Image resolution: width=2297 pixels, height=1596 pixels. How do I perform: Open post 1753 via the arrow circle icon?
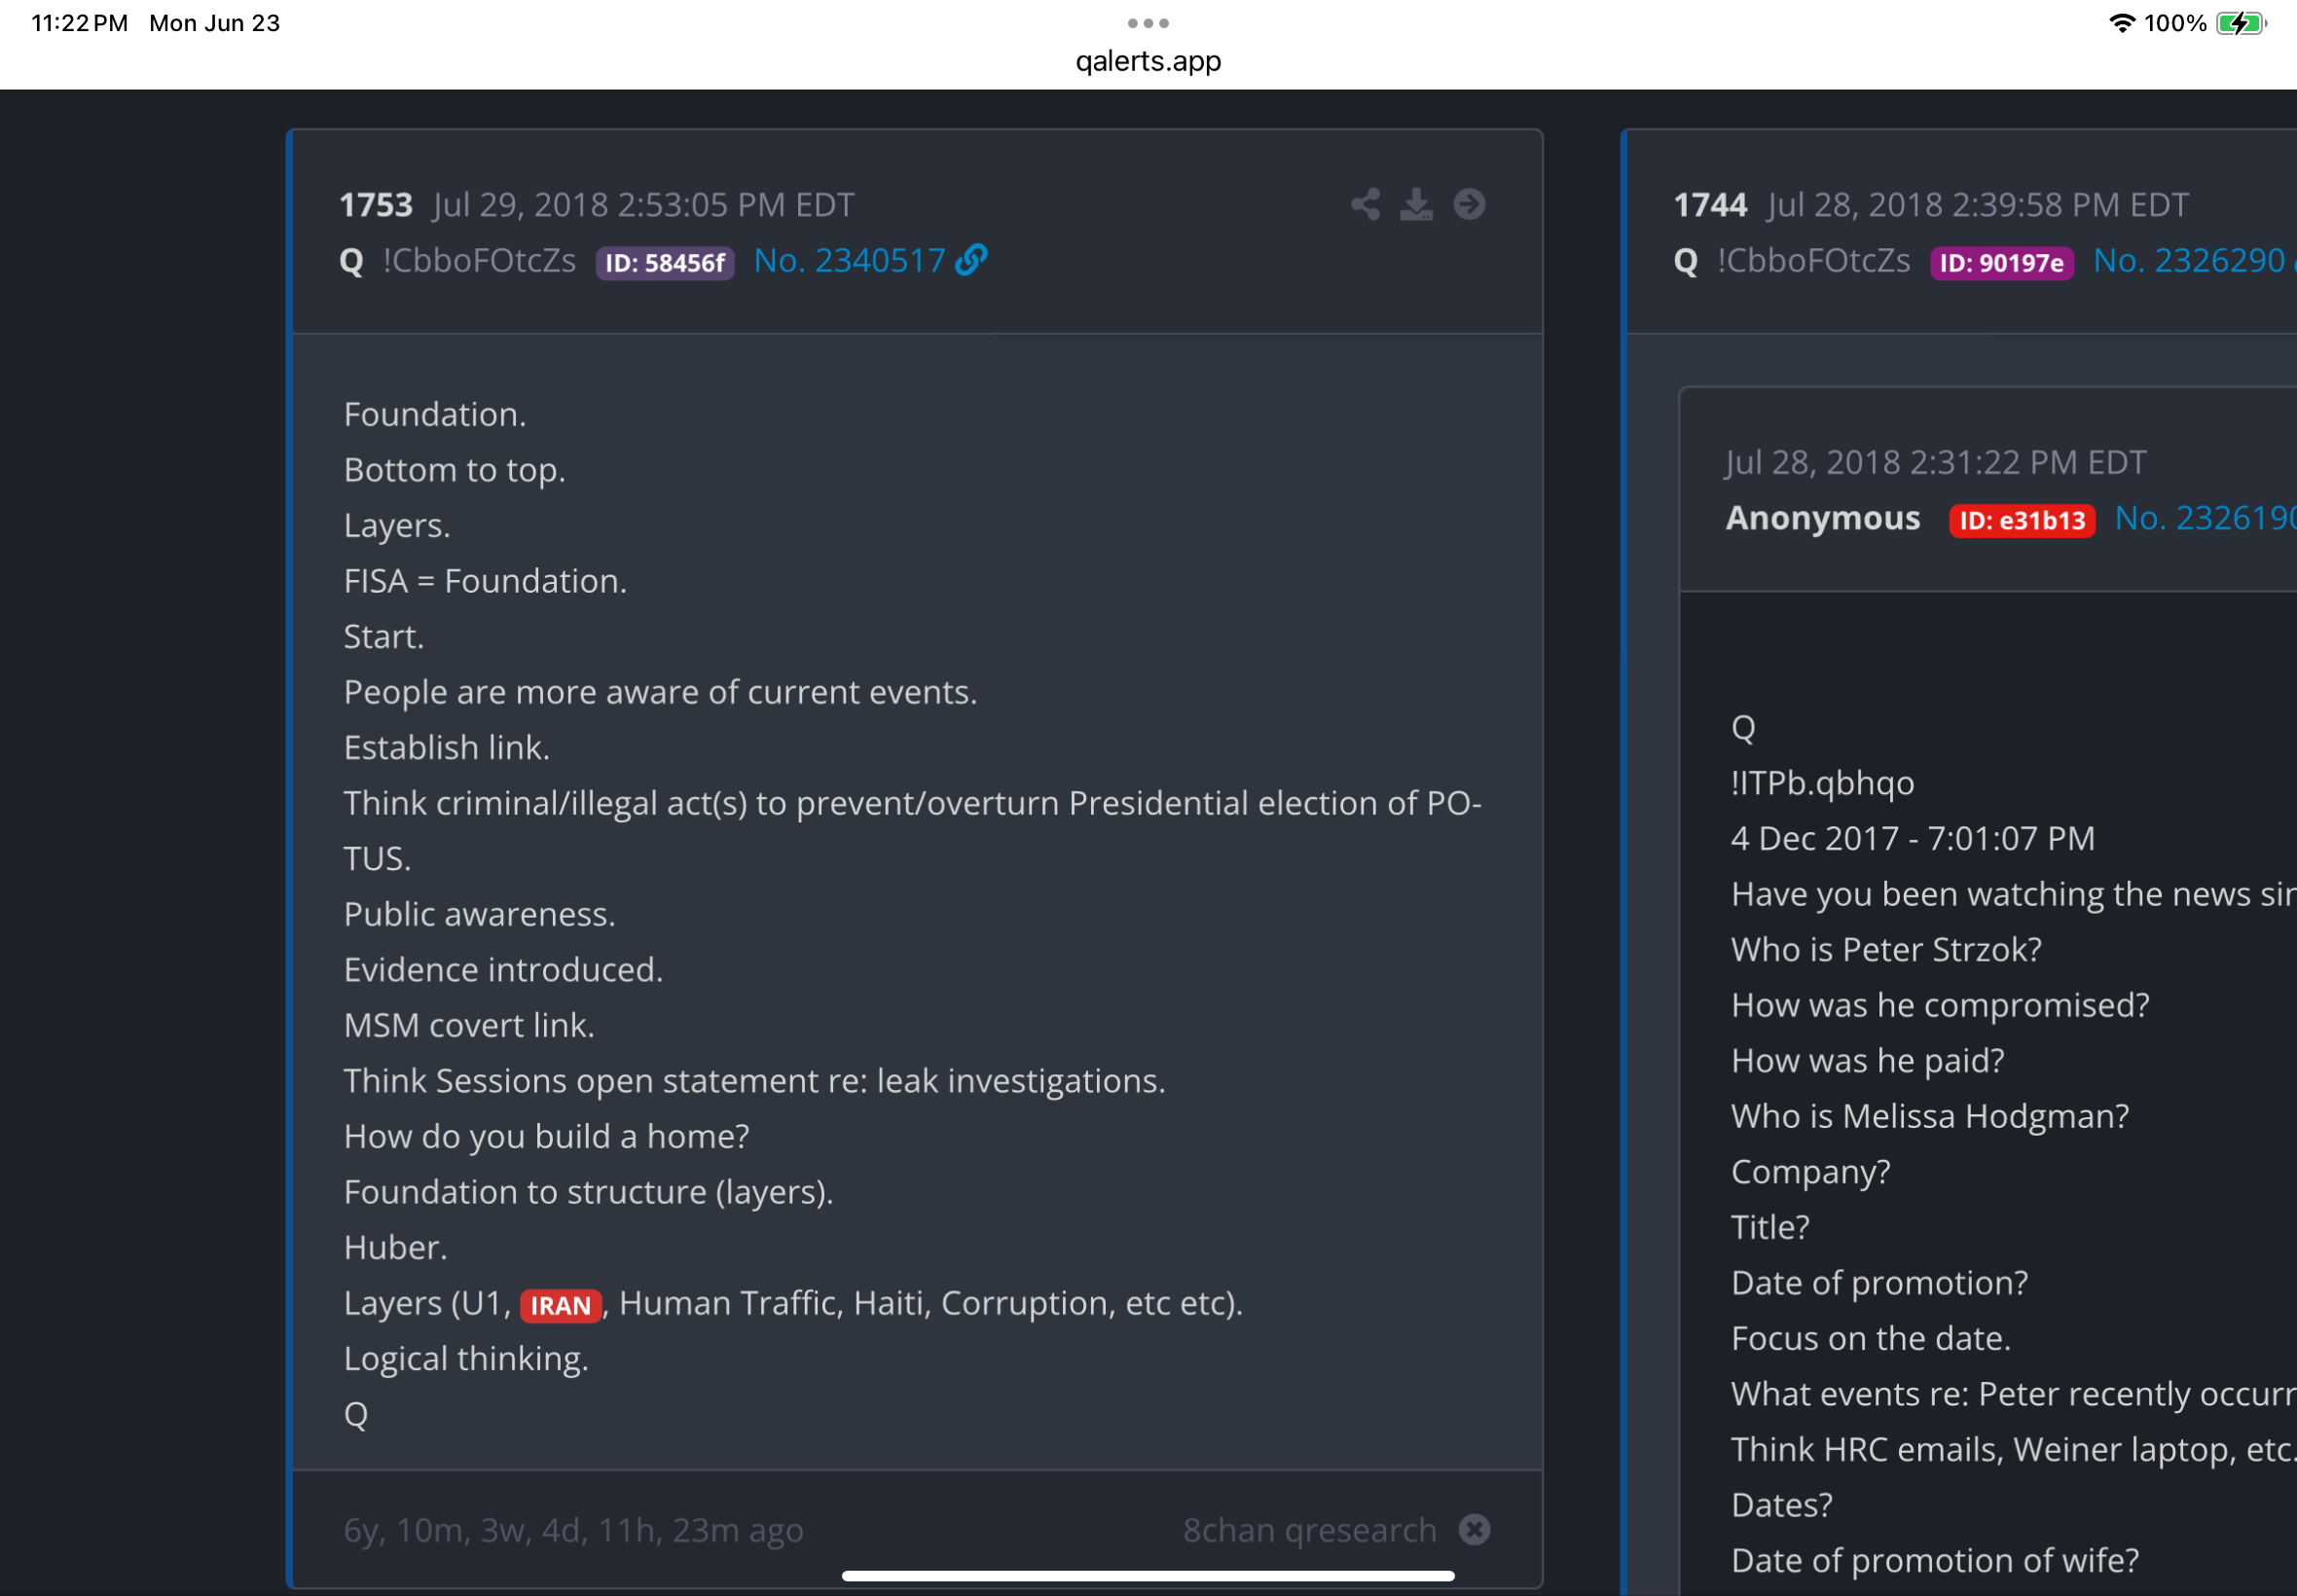tap(1469, 204)
